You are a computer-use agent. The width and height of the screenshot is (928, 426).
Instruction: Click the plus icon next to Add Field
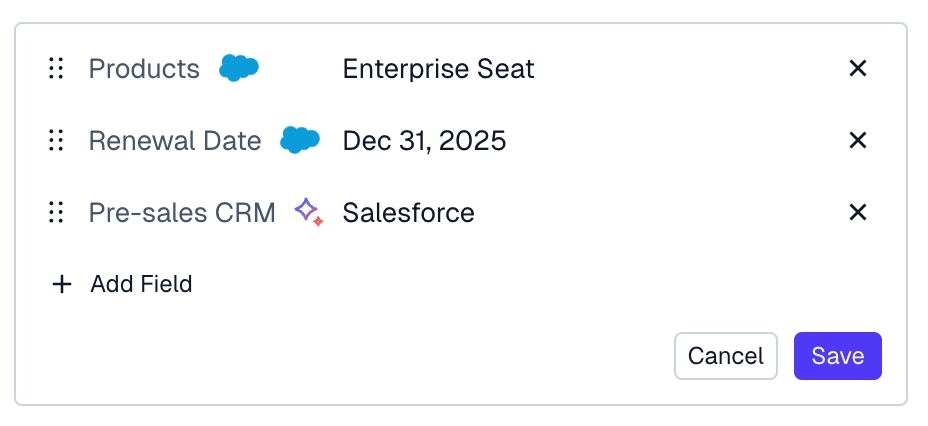pyautogui.click(x=62, y=284)
